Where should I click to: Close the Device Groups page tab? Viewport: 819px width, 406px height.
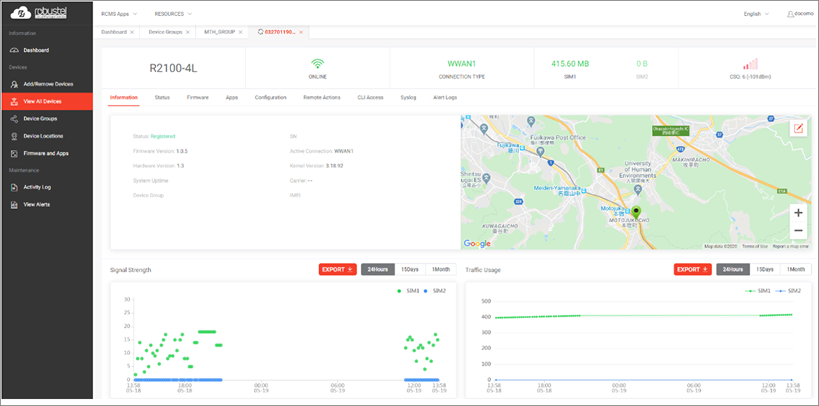[x=188, y=32]
